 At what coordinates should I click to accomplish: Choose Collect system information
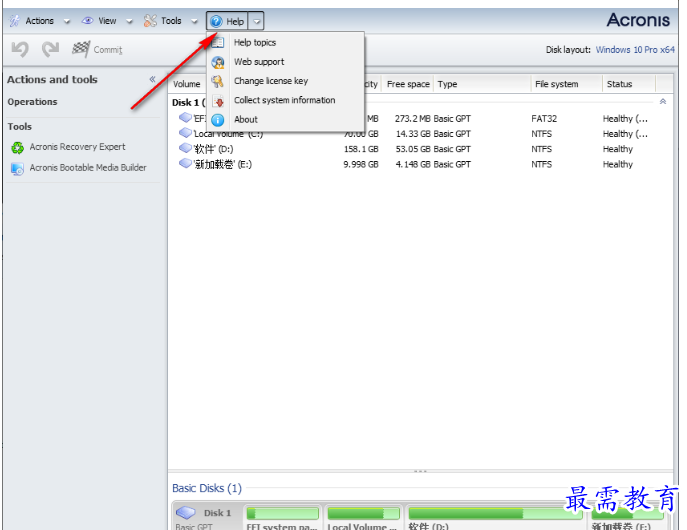[x=286, y=100]
